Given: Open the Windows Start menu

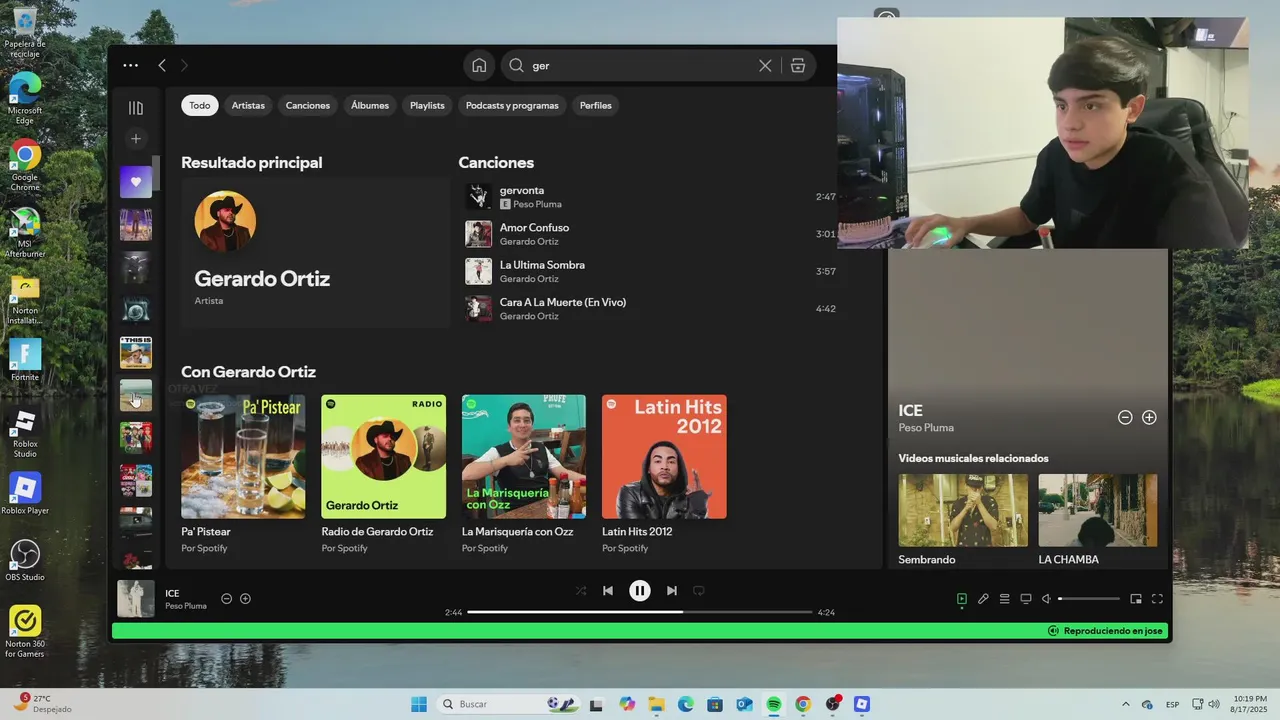Looking at the screenshot, I should (x=419, y=704).
